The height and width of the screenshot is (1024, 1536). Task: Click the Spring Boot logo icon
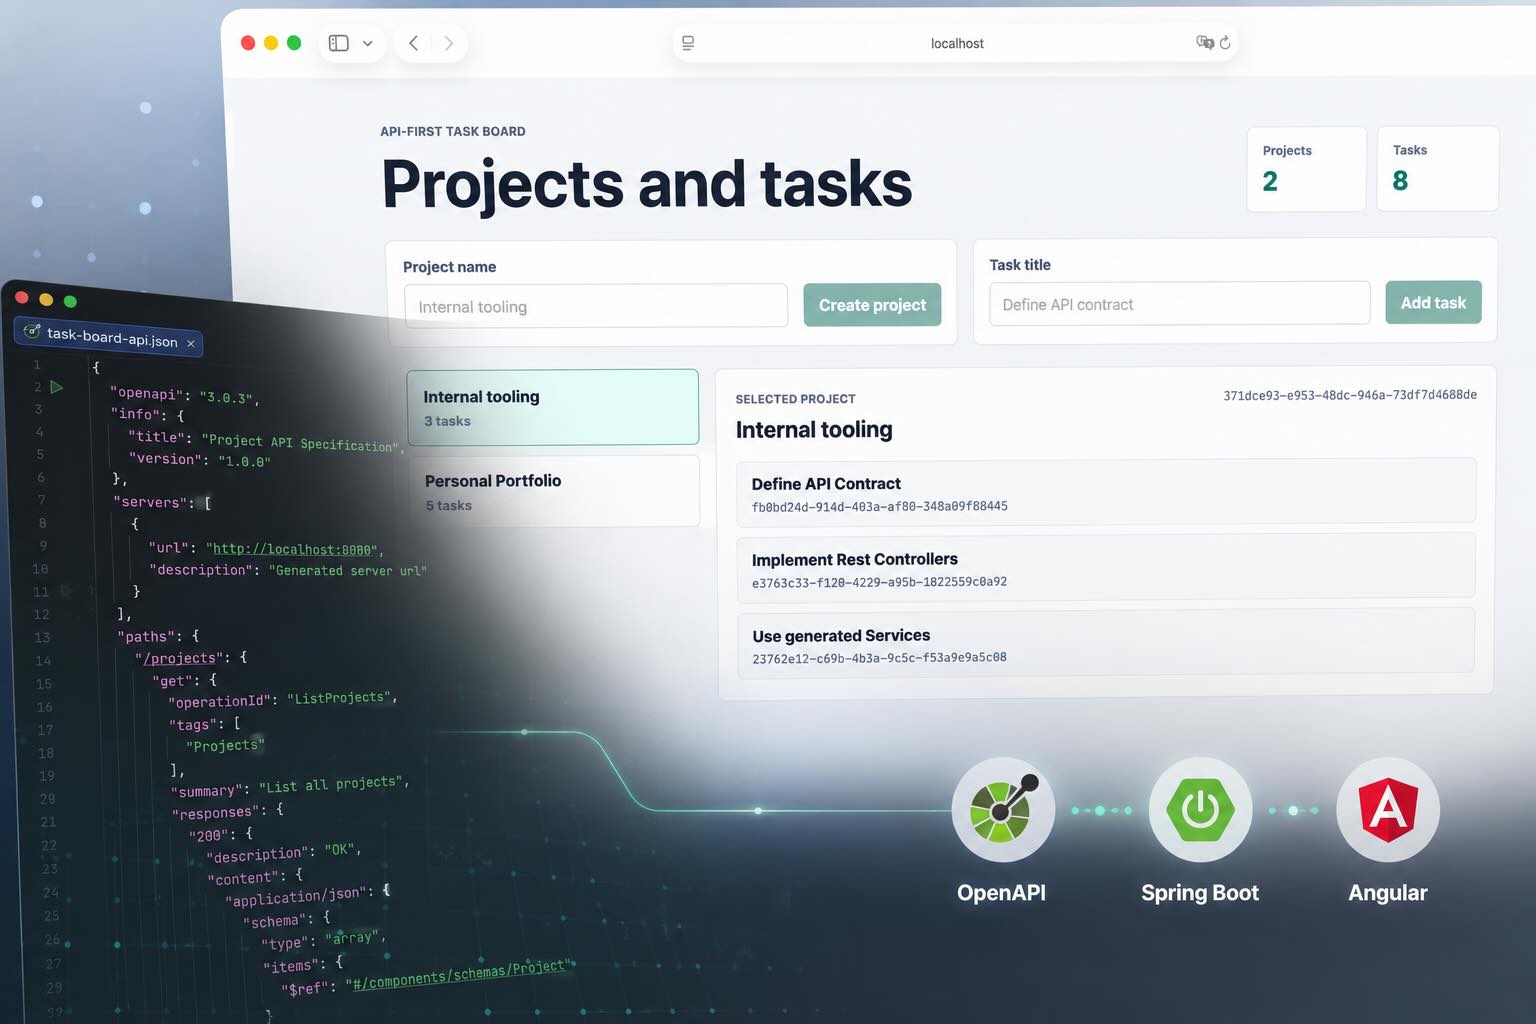click(1200, 809)
